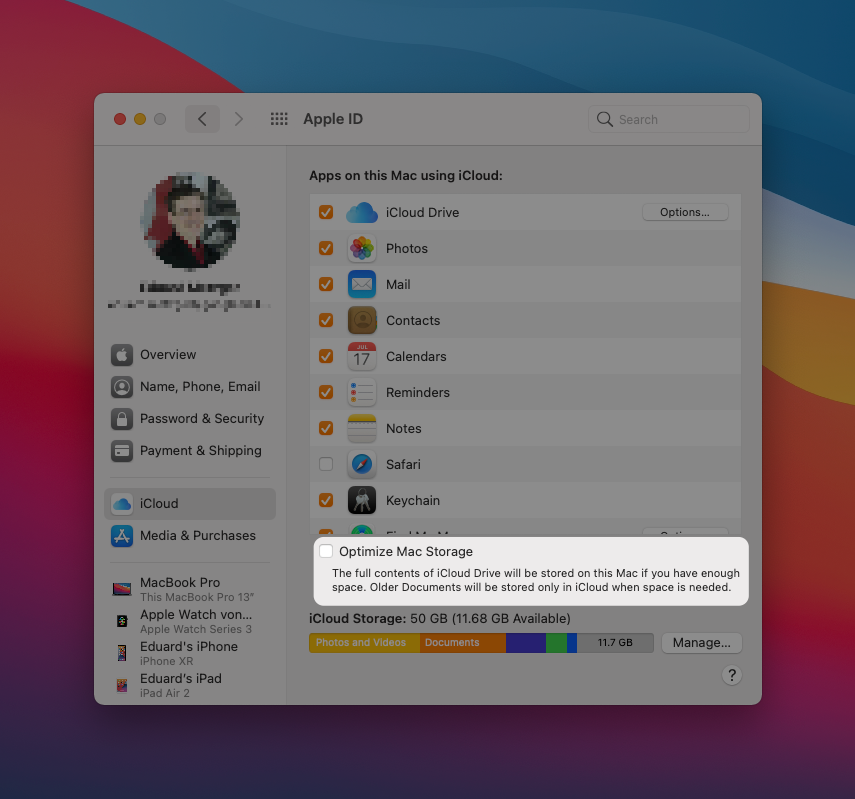This screenshot has width=855, height=799.
Task: Click the MacBook Pro device icon
Action: click(x=122, y=589)
